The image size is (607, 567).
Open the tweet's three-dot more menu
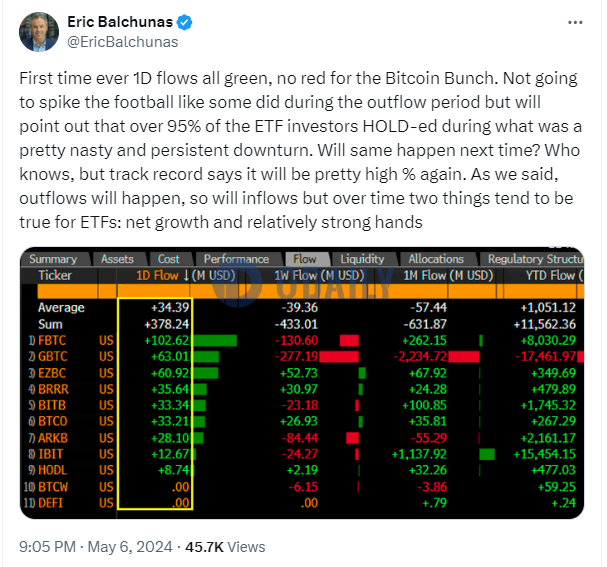[575, 22]
